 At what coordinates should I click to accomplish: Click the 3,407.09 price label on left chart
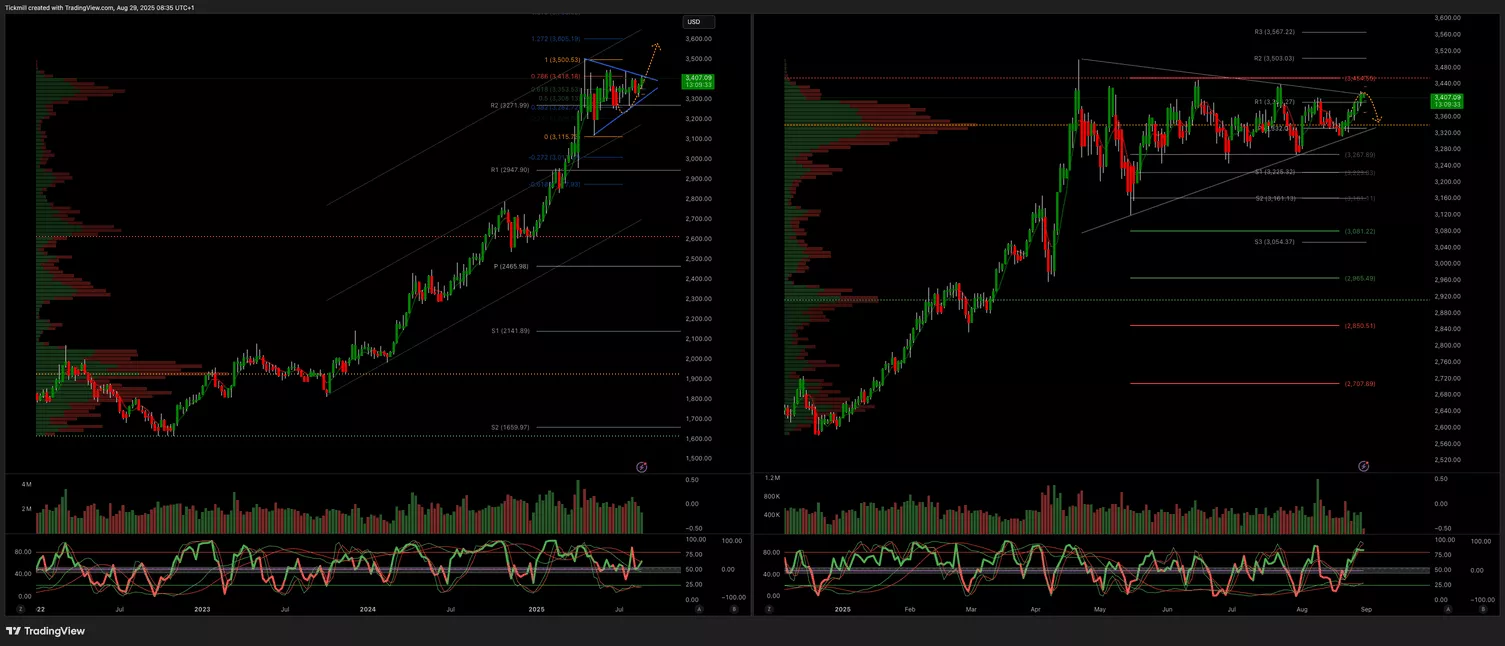696,81
